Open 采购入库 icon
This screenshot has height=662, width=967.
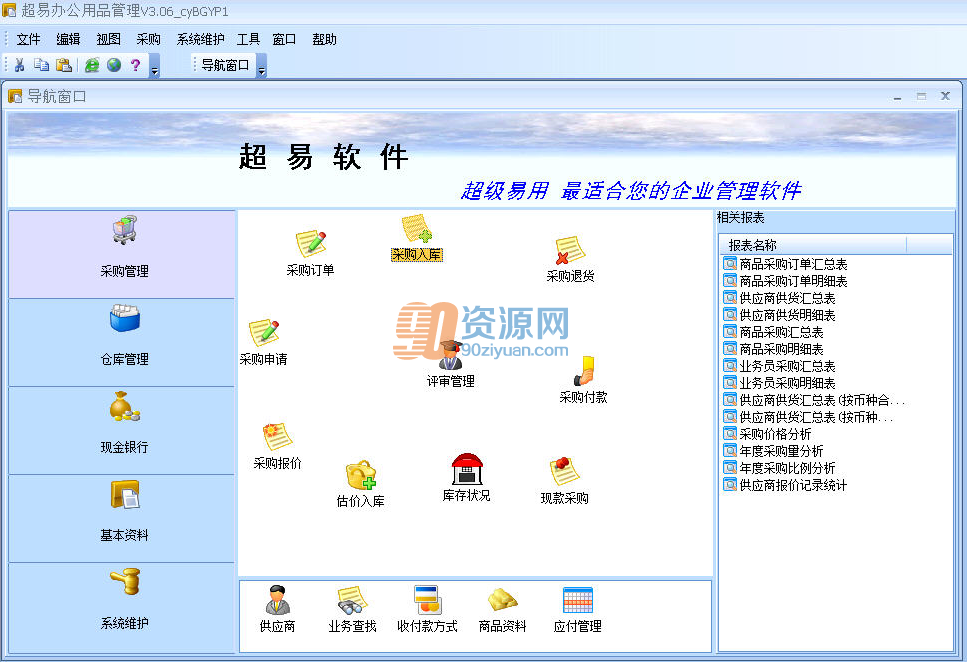tap(417, 228)
